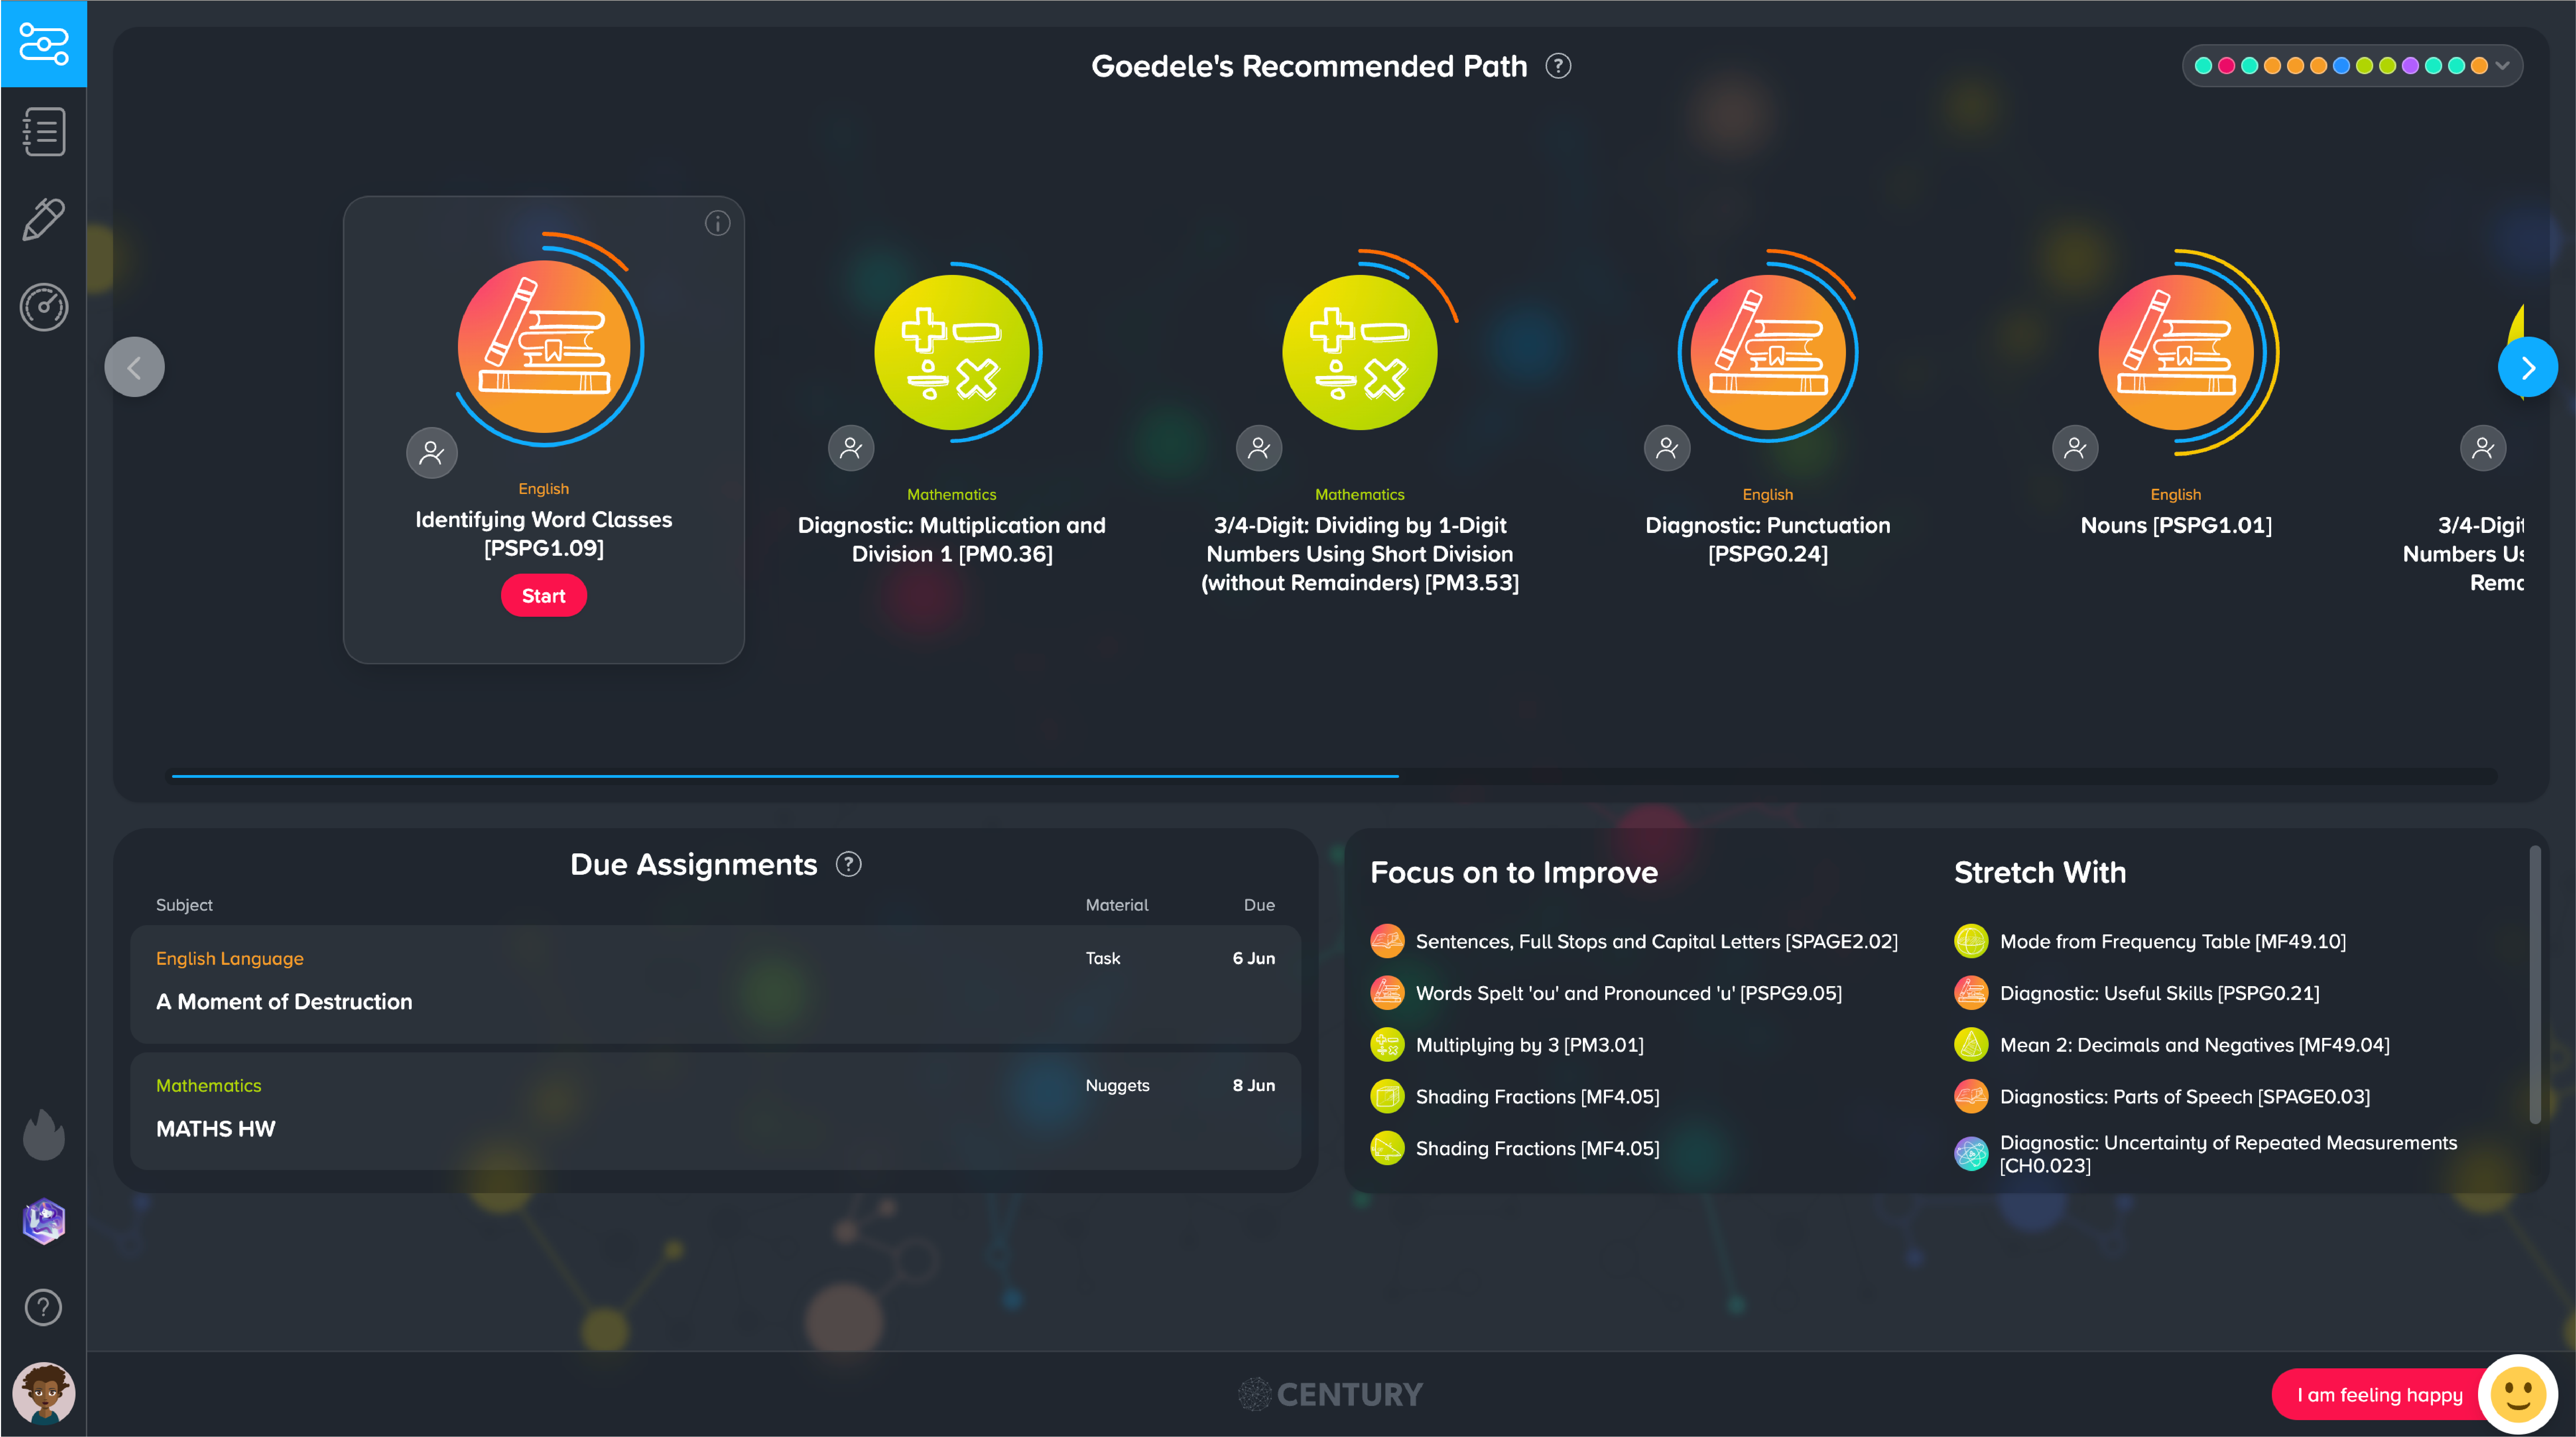Show help for Due Assignments
The width and height of the screenshot is (2576, 1437).
coord(848,864)
